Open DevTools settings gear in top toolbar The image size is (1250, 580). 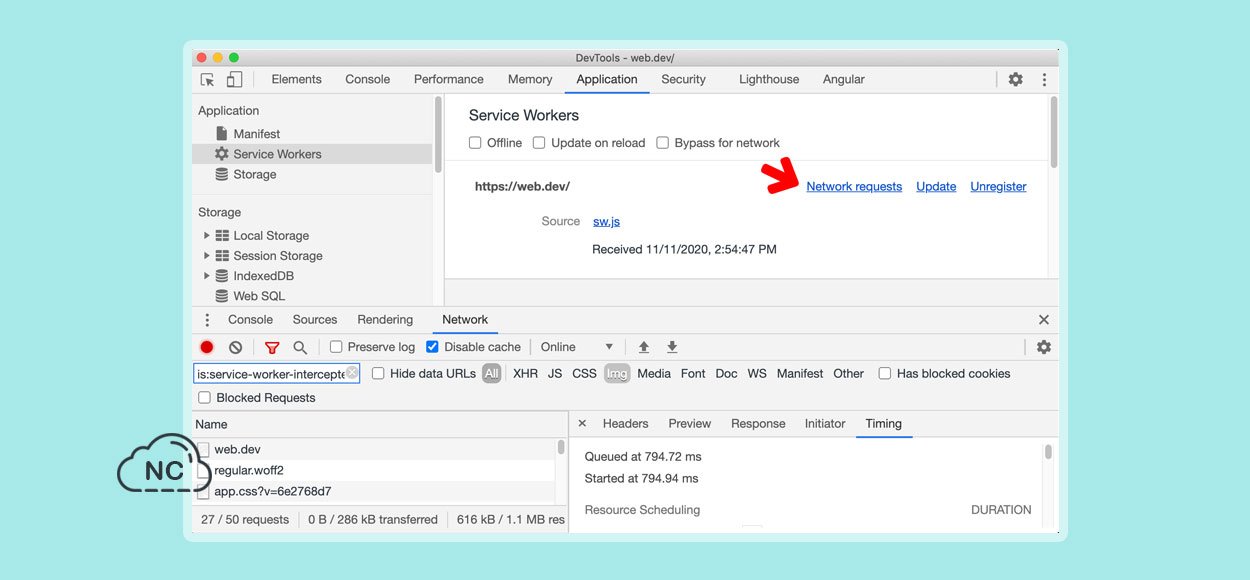point(1015,80)
